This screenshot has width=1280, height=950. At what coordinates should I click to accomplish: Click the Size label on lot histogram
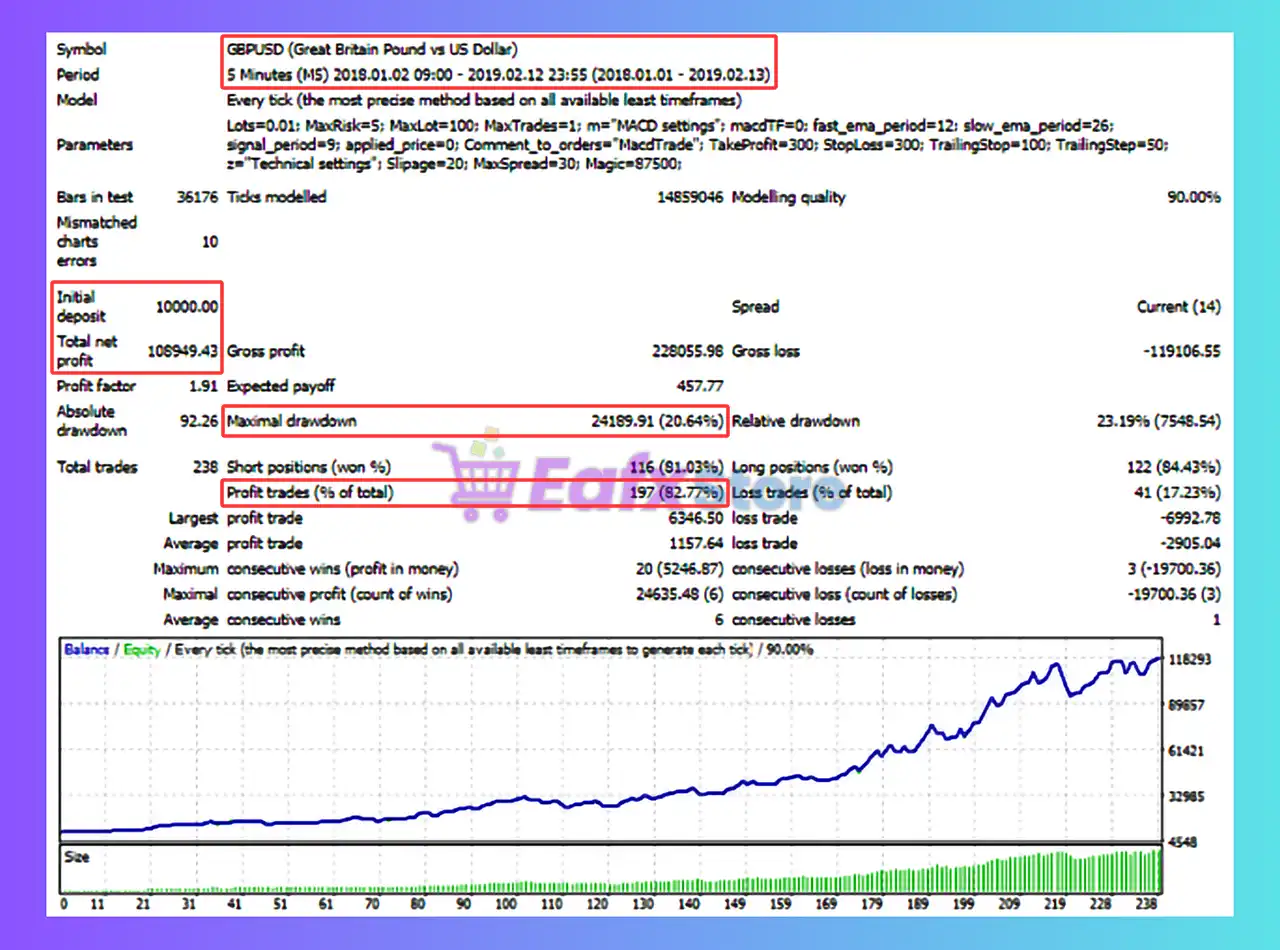[x=78, y=856]
